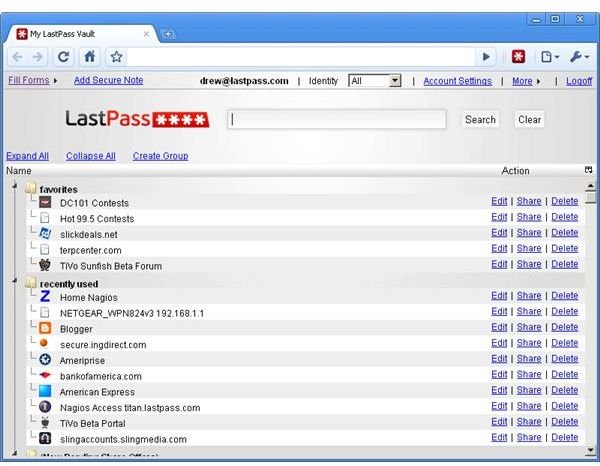Click the LastPass logo
Screen dimensions: 600x466
coord(137,119)
